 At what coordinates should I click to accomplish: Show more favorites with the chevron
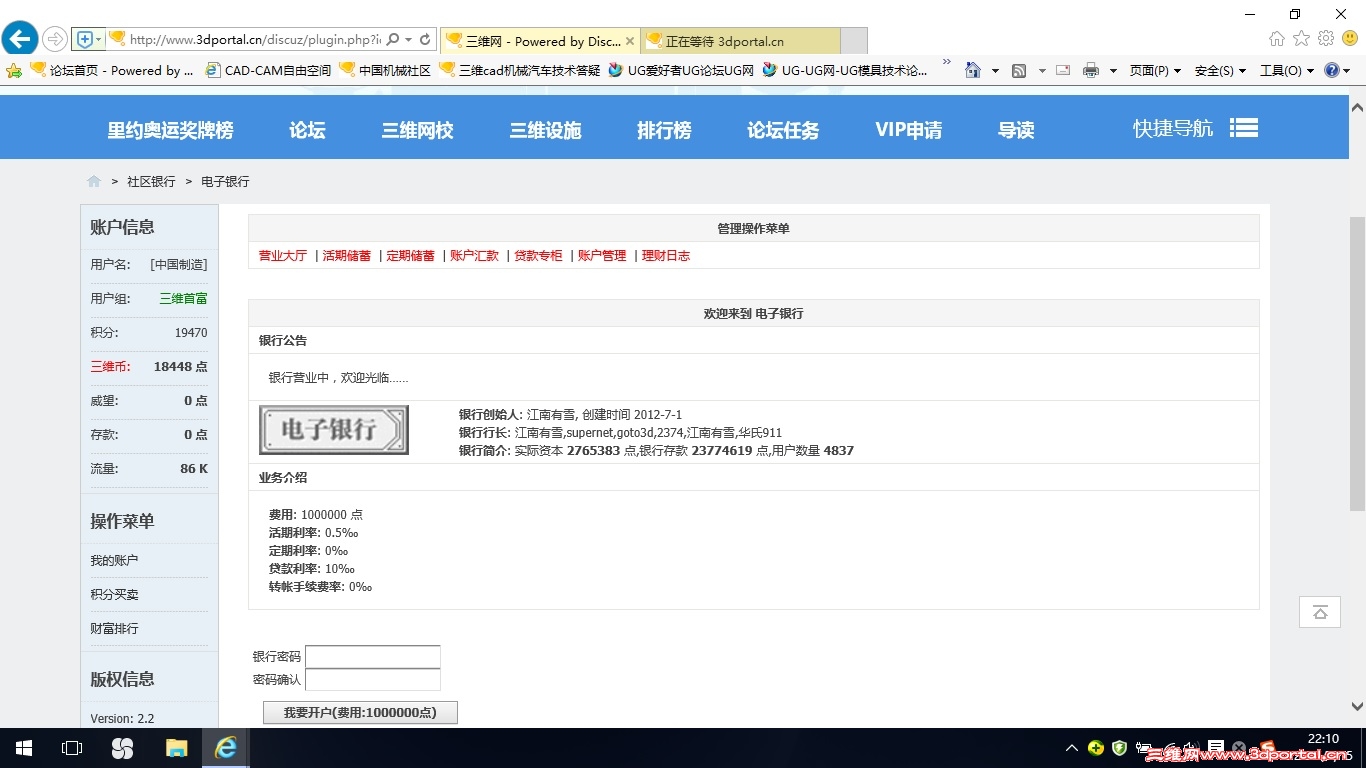[x=946, y=63]
